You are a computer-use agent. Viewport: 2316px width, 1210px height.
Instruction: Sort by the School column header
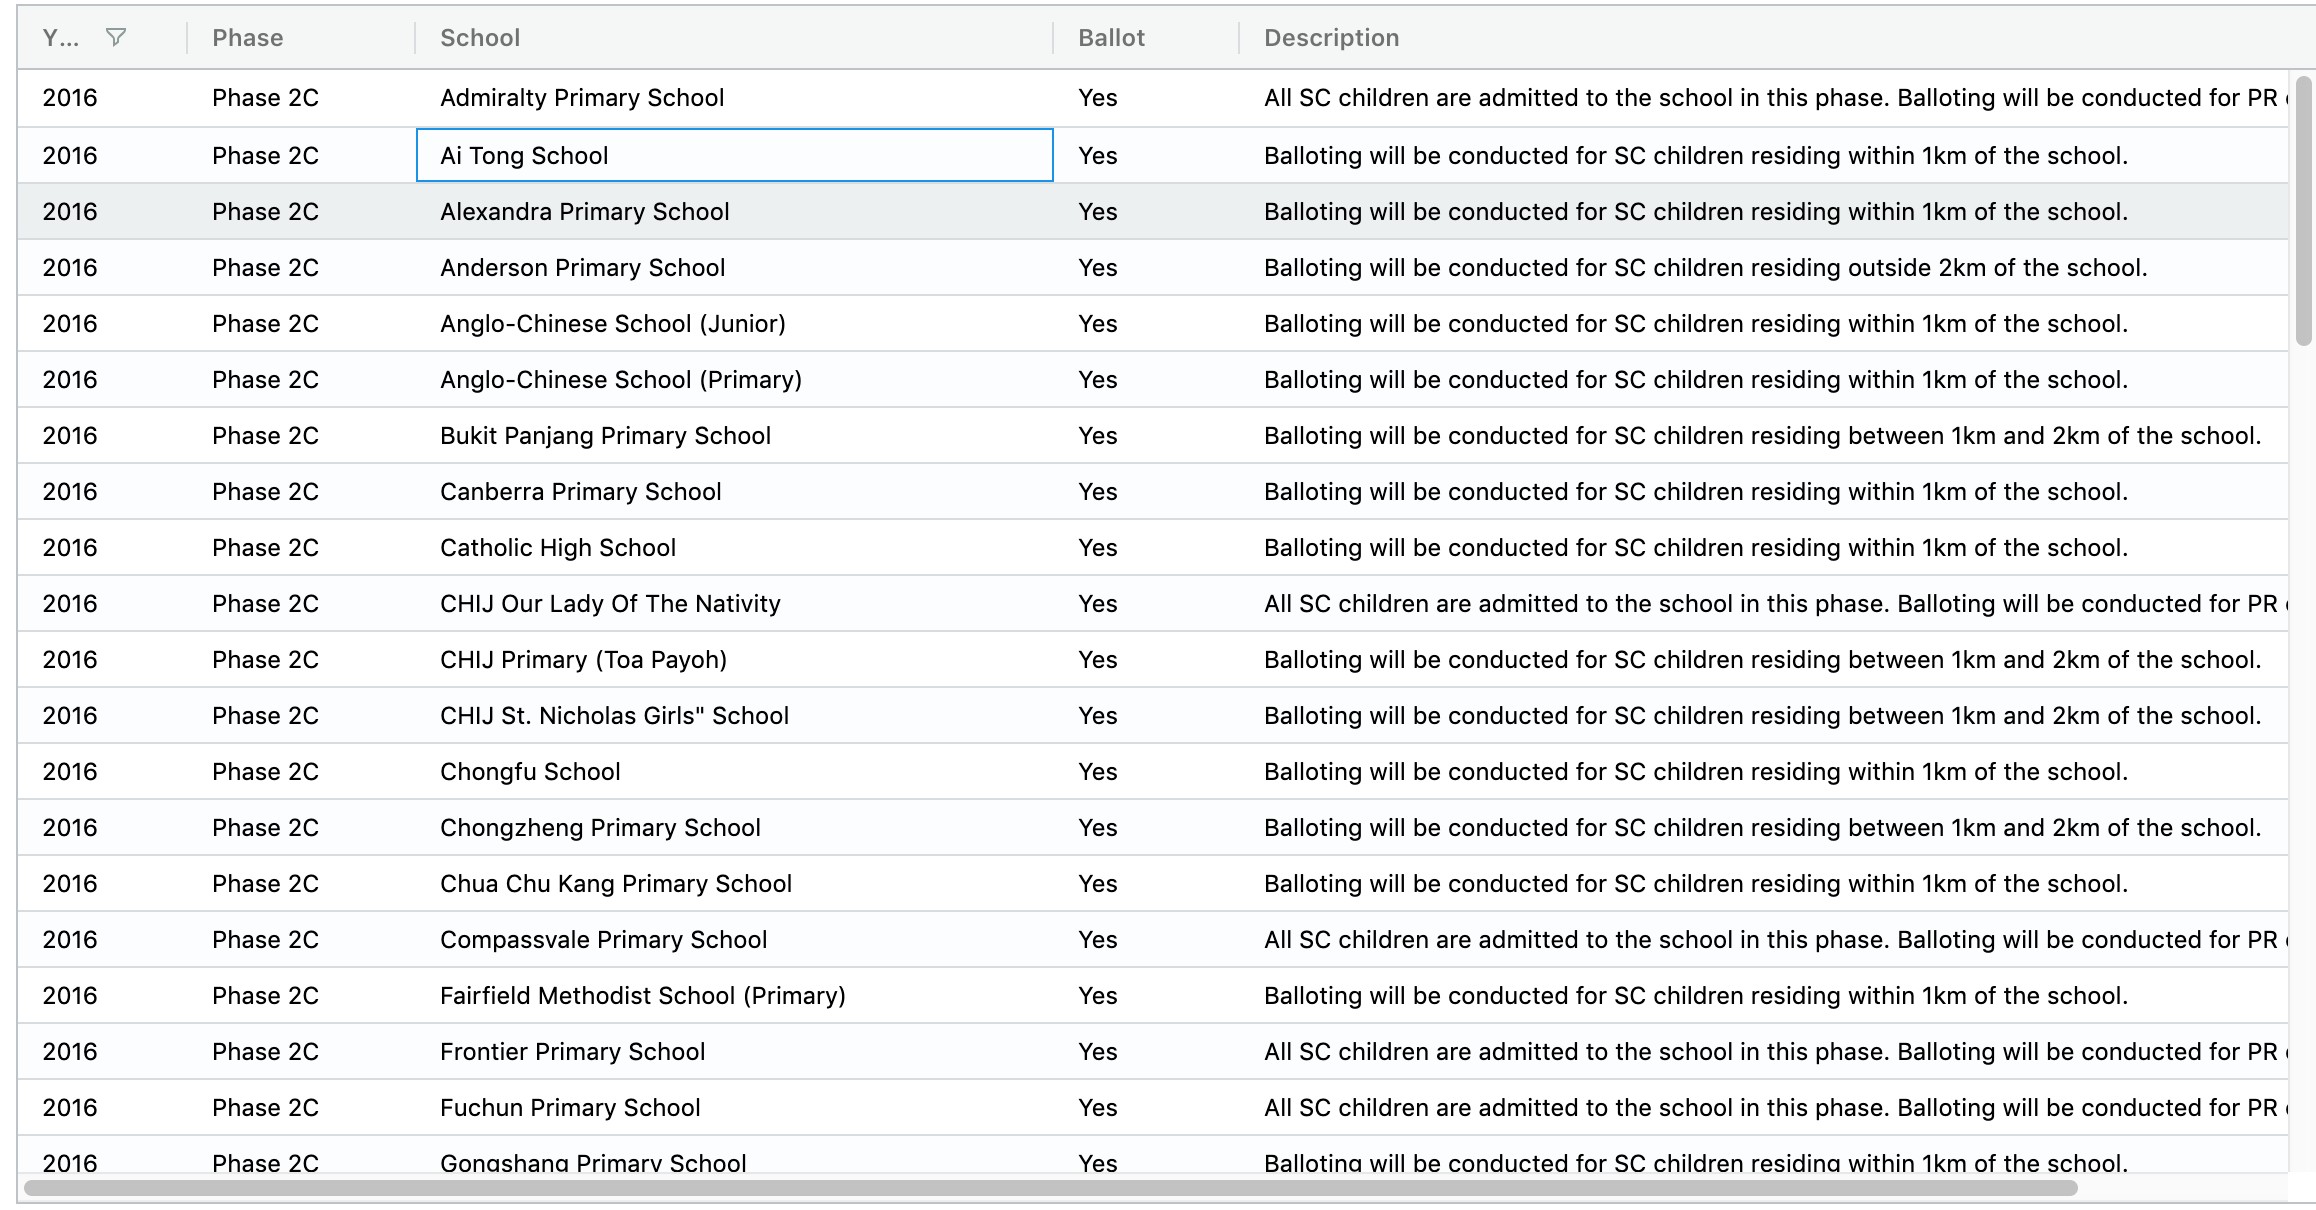pyautogui.click(x=480, y=38)
